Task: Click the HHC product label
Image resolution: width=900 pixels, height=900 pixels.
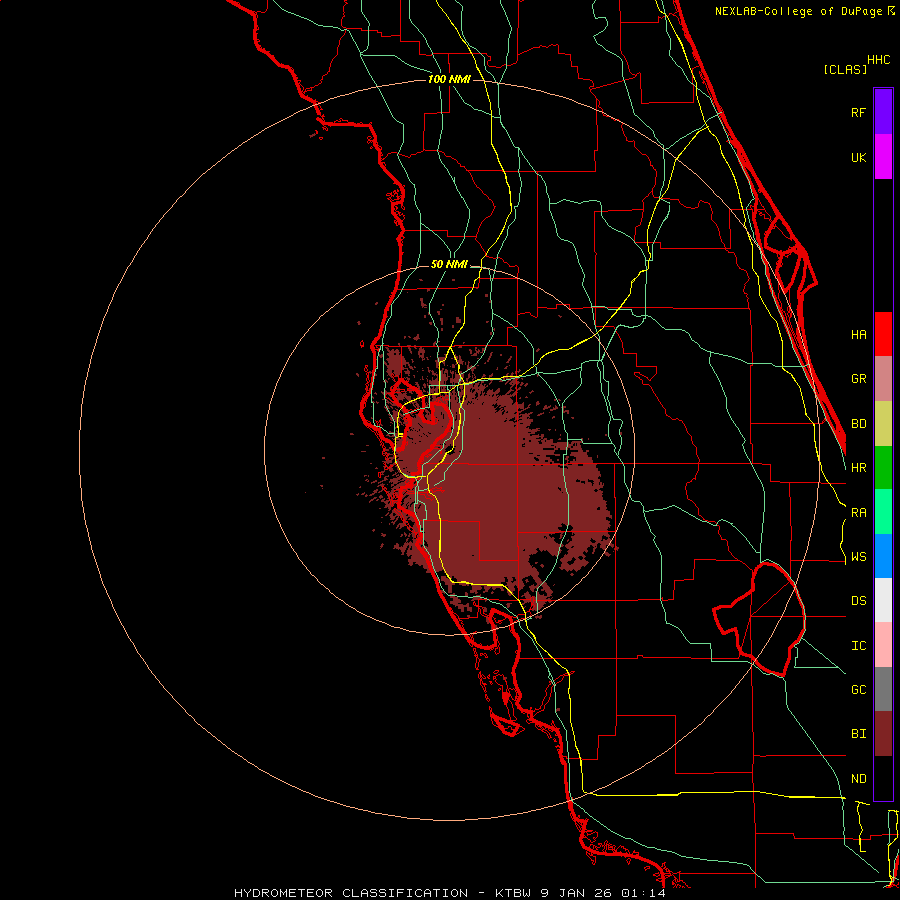Action: (879, 60)
